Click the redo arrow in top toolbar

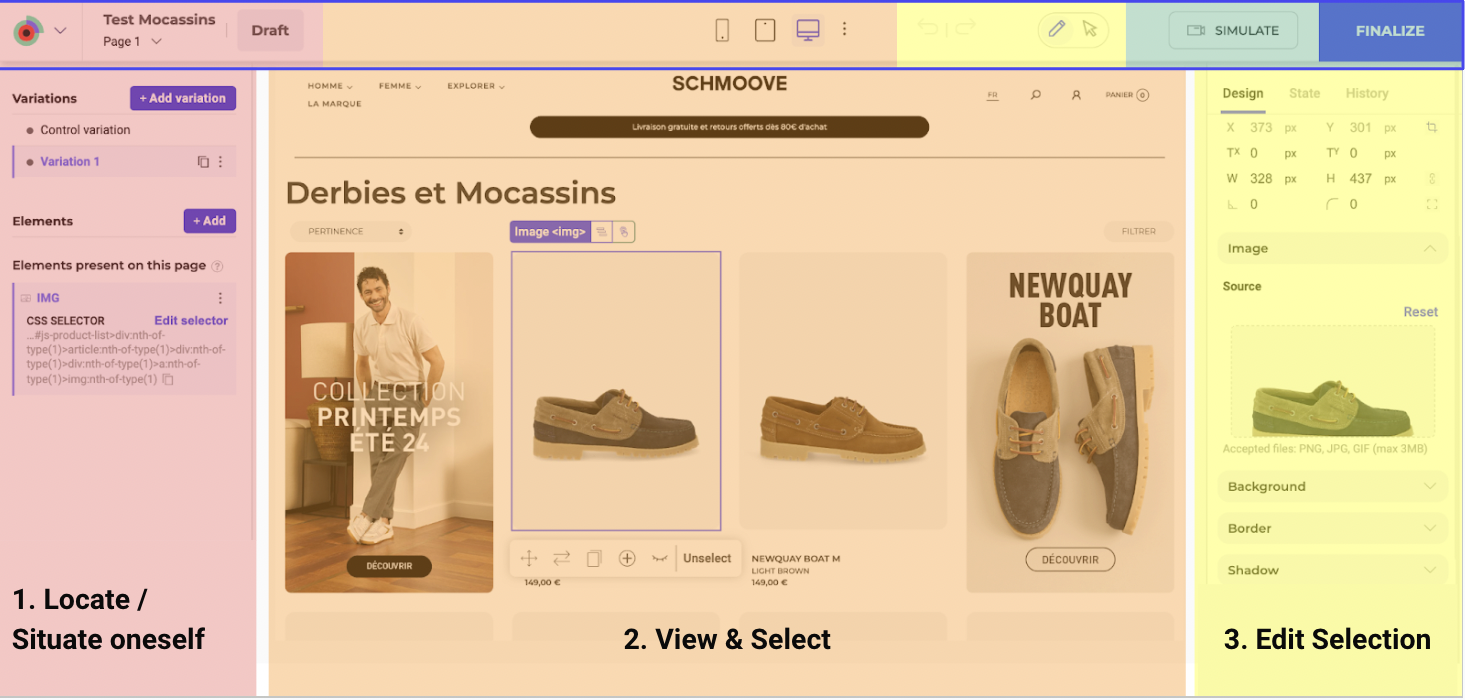(x=965, y=29)
